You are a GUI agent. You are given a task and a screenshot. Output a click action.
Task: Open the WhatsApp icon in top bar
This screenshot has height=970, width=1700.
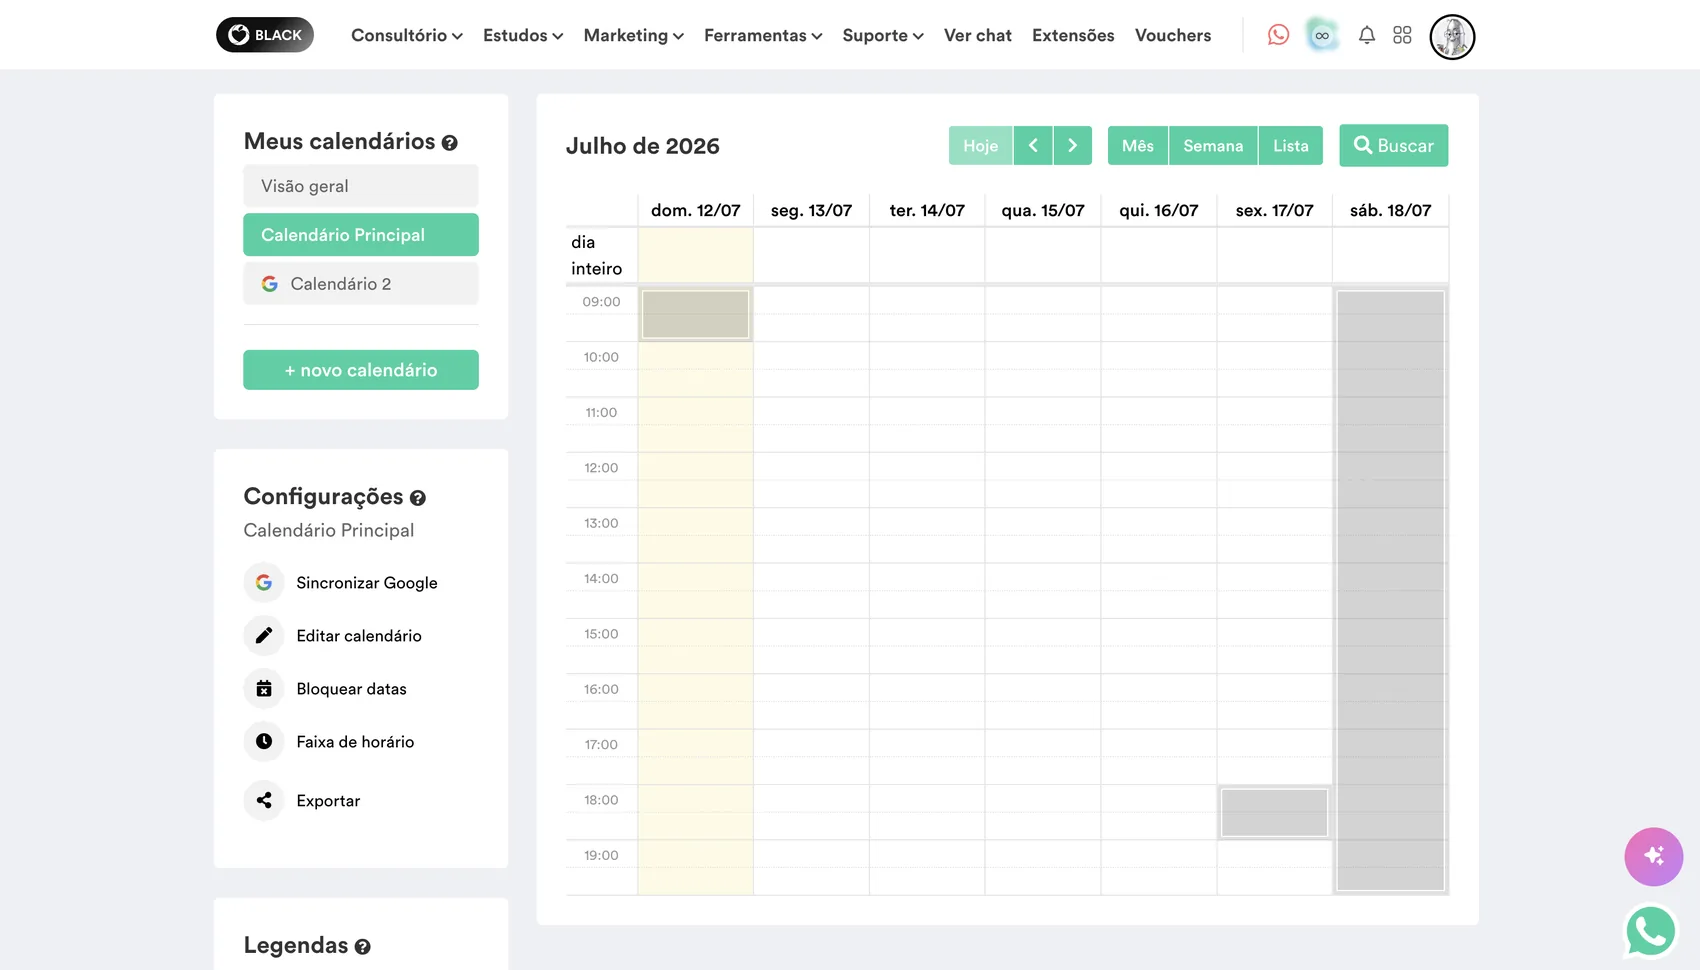[1278, 35]
